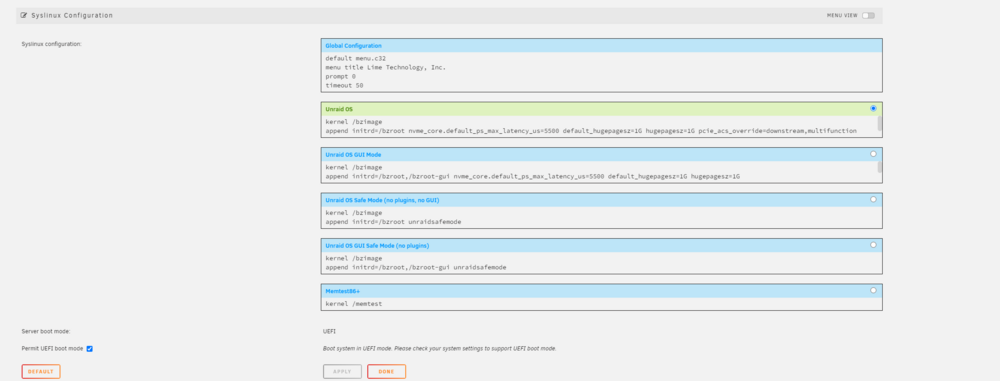
Task: Click the Unraid OS GUI Mode header label
Action: point(353,154)
